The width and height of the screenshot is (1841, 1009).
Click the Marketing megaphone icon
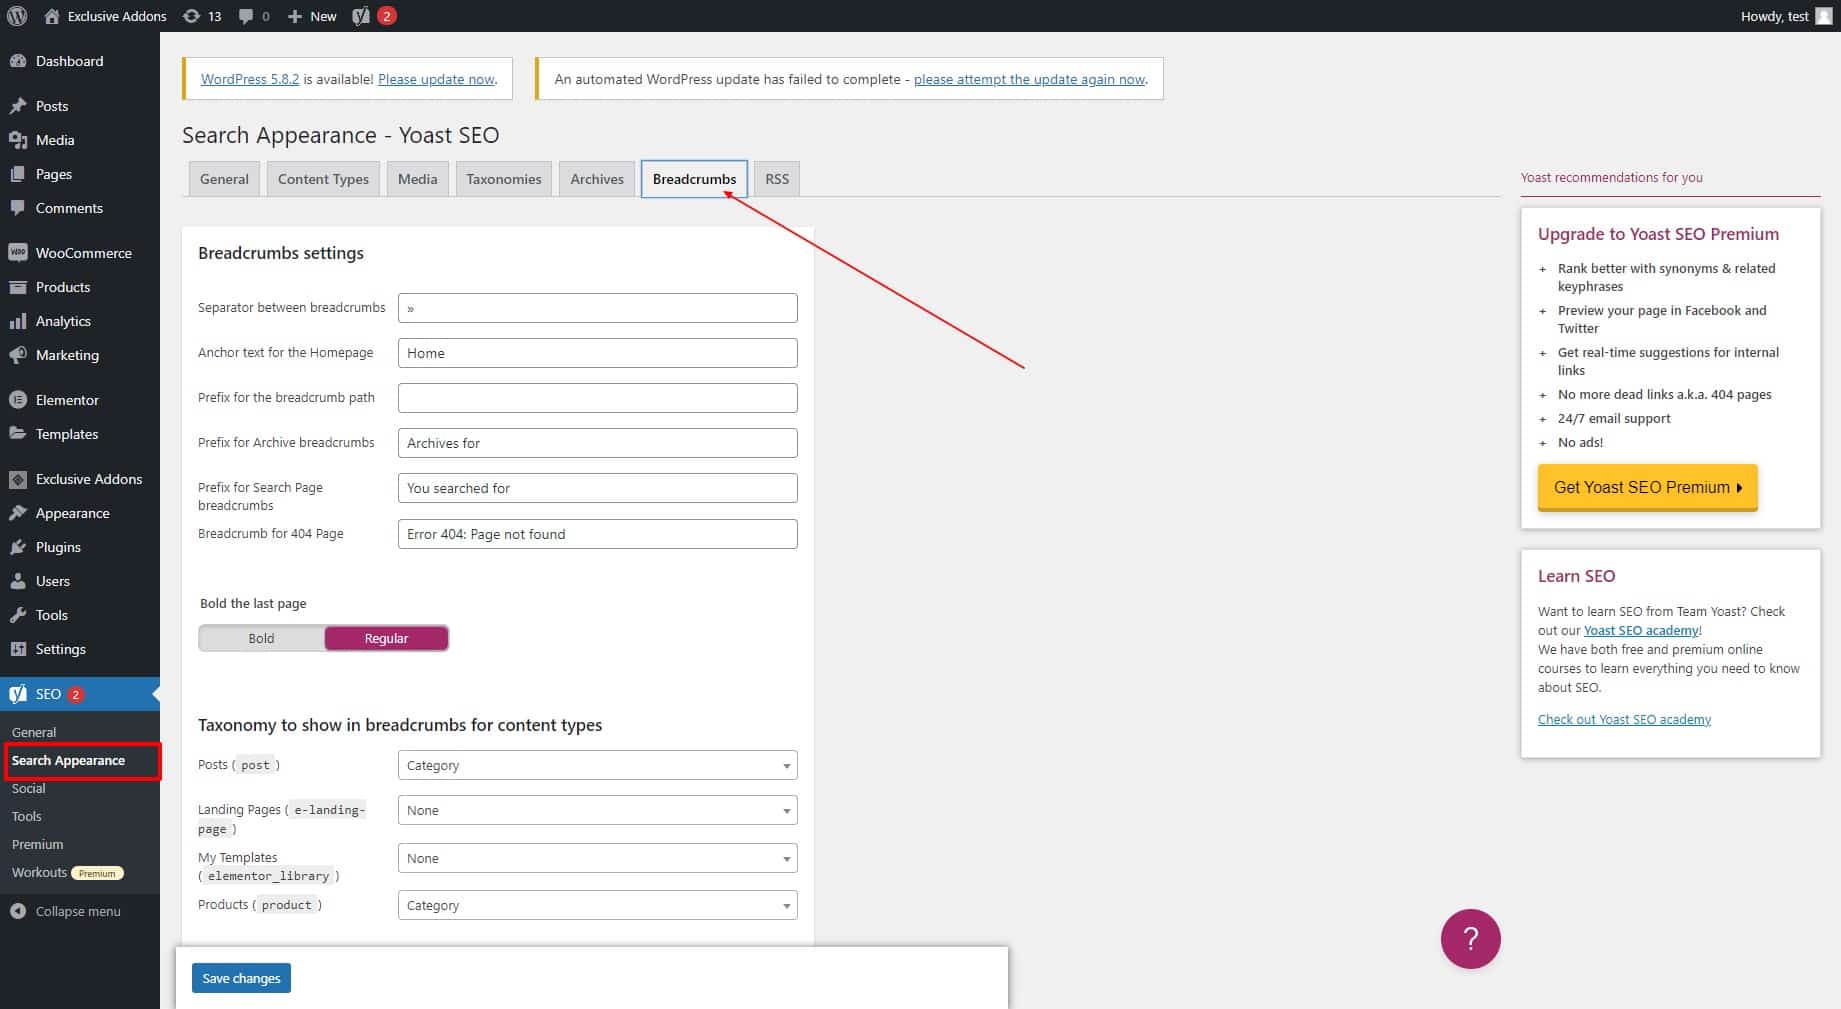coord(18,355)
